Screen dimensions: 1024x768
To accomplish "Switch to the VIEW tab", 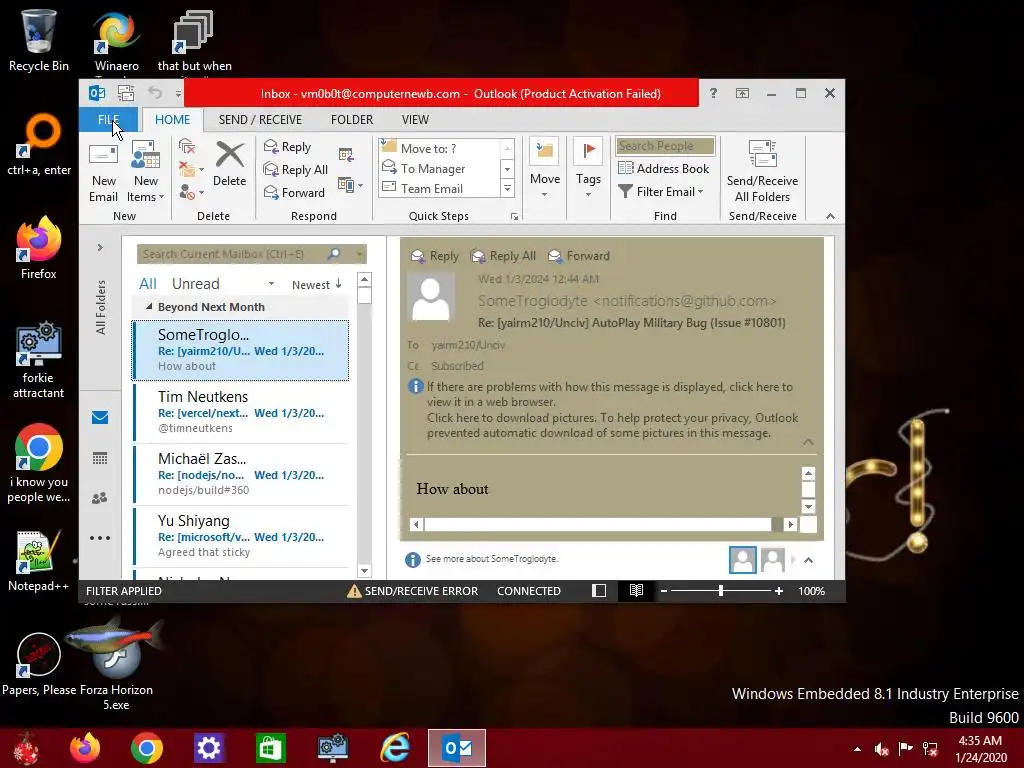I will [x=415, y=120].
